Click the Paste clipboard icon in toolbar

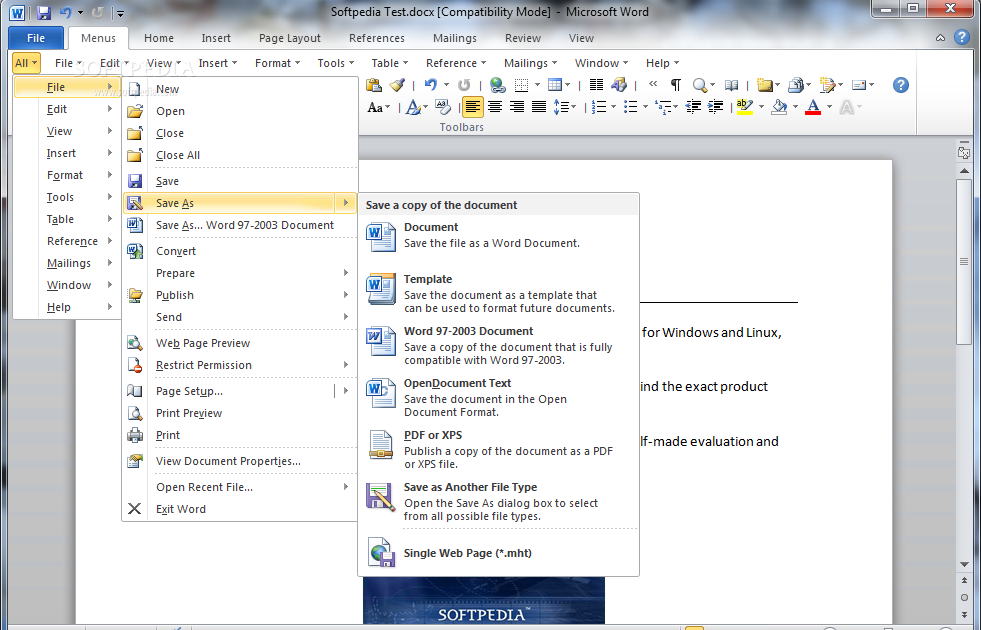point(374,85)
